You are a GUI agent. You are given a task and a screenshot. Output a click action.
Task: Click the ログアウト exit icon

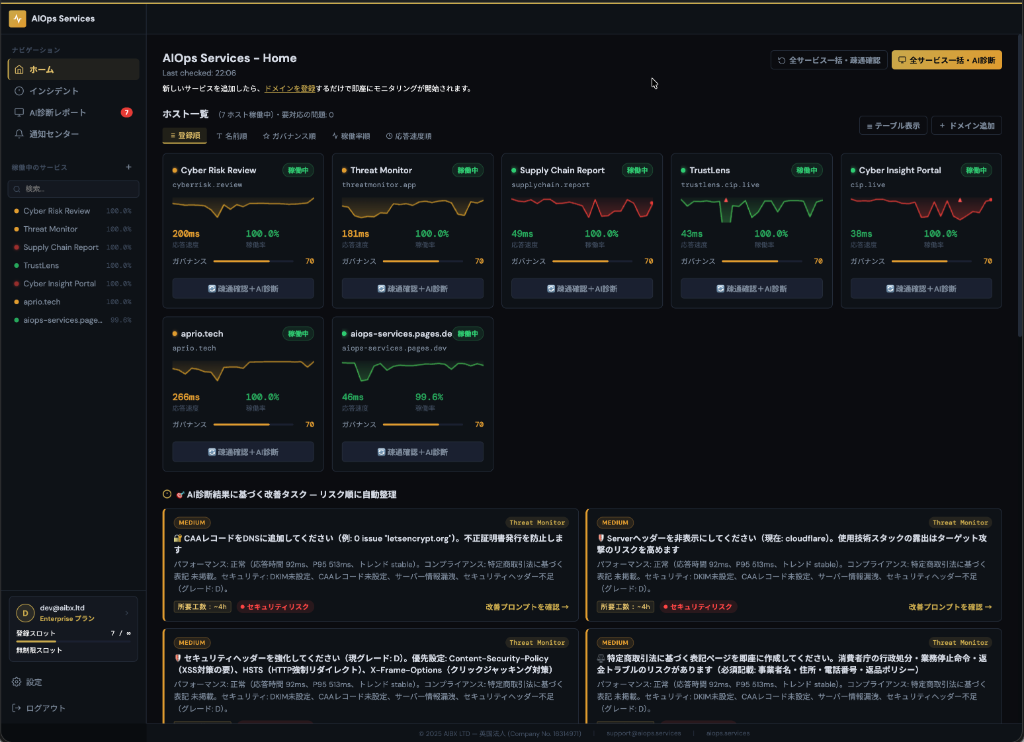(16, 708)
